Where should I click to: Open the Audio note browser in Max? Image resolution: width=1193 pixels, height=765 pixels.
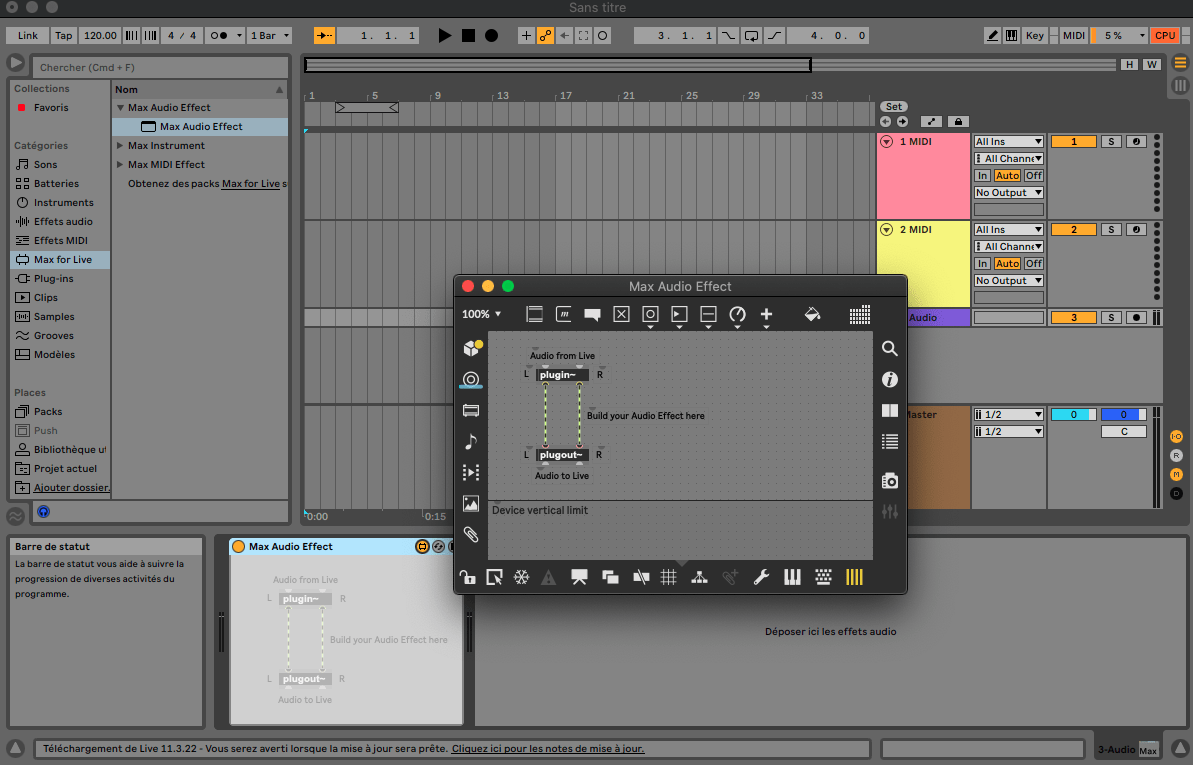pos(471,441)
